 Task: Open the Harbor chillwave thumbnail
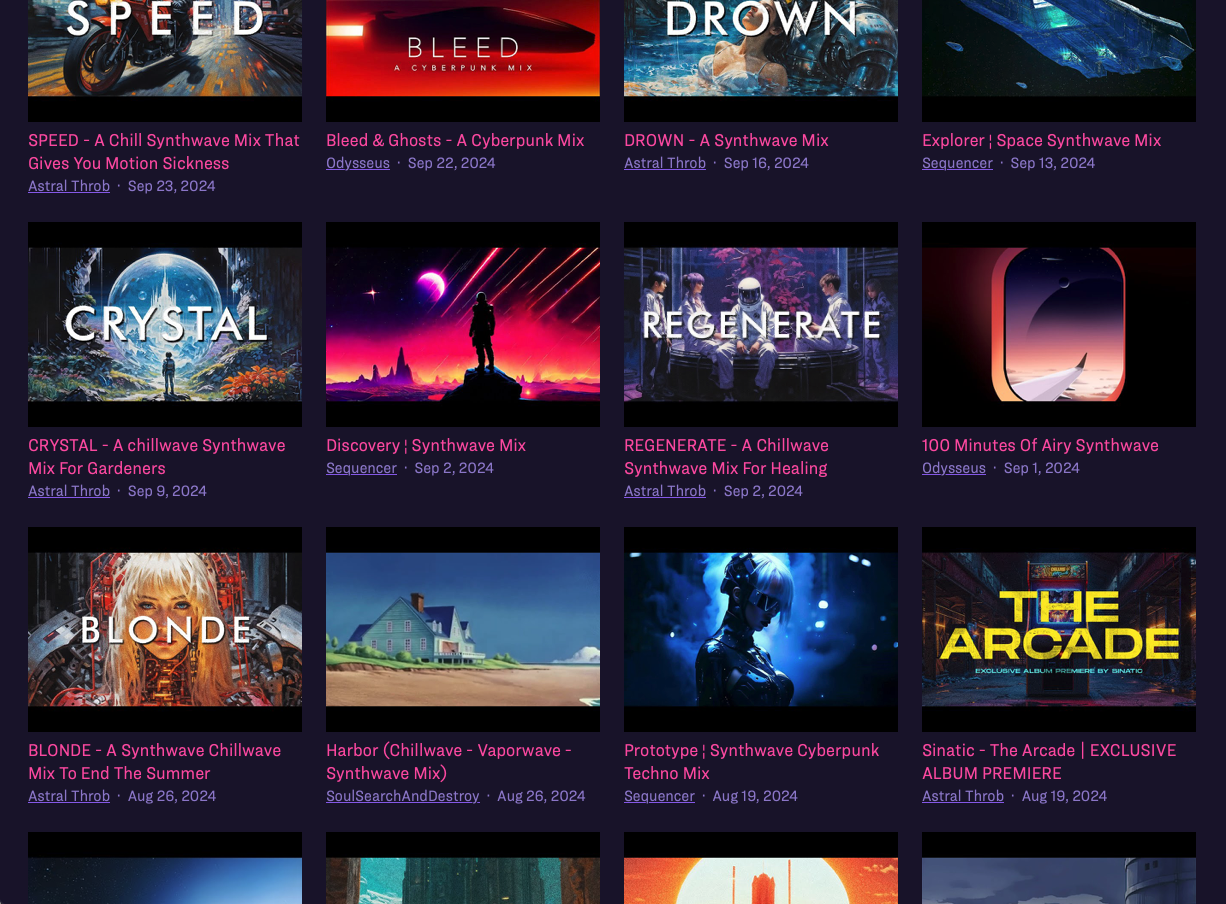tap(463, 629)
